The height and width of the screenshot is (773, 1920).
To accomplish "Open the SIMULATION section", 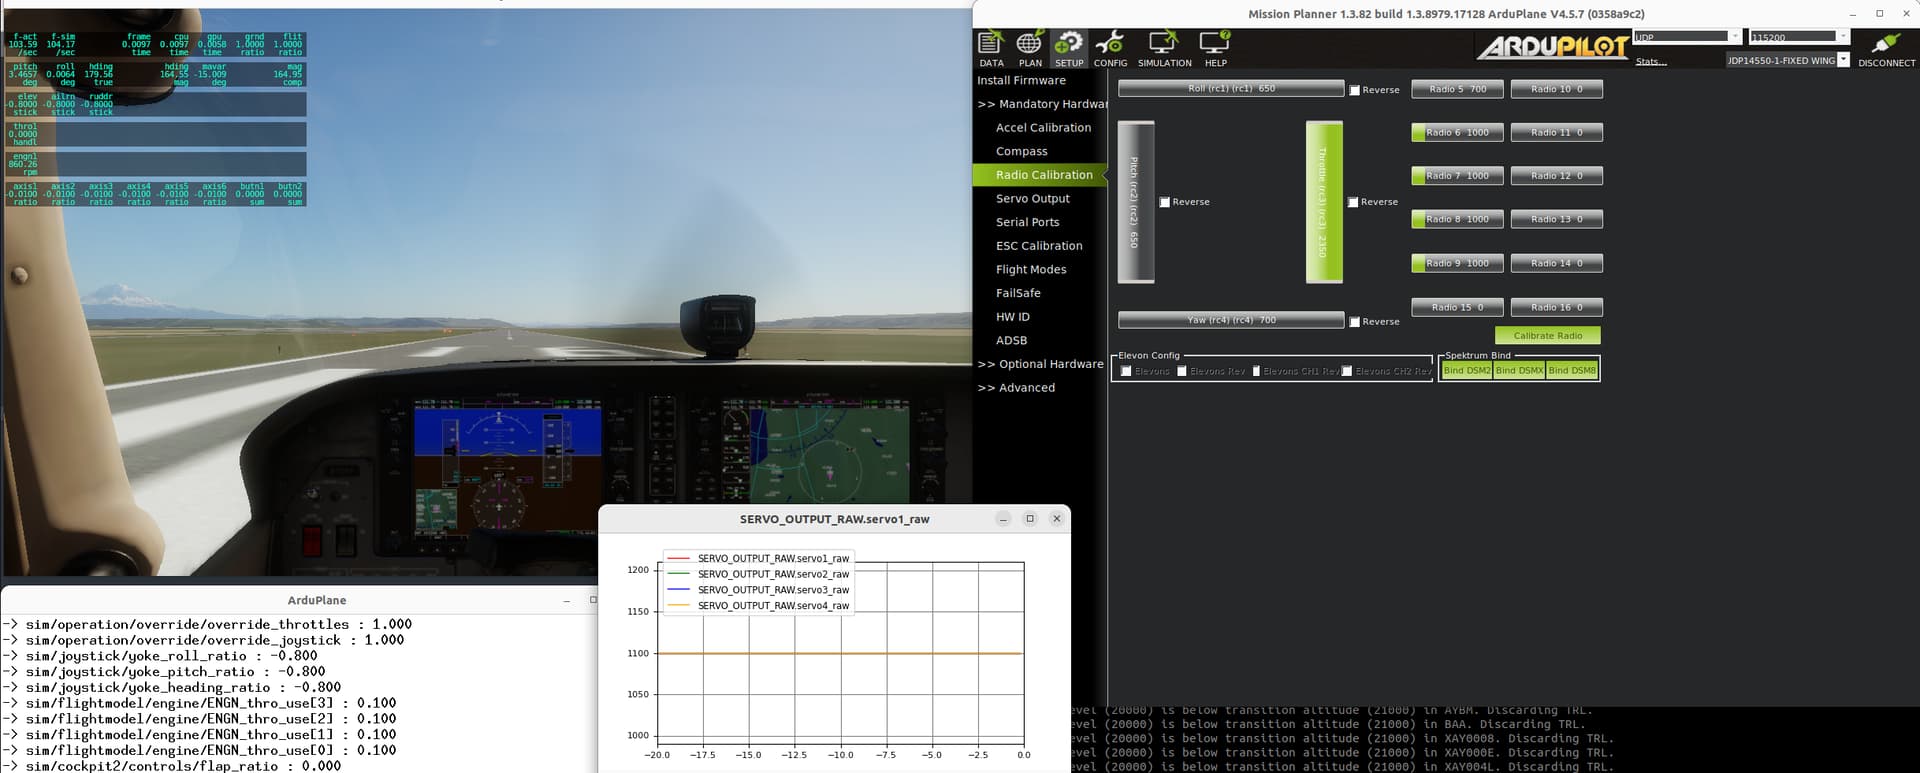I will 1164,48.
